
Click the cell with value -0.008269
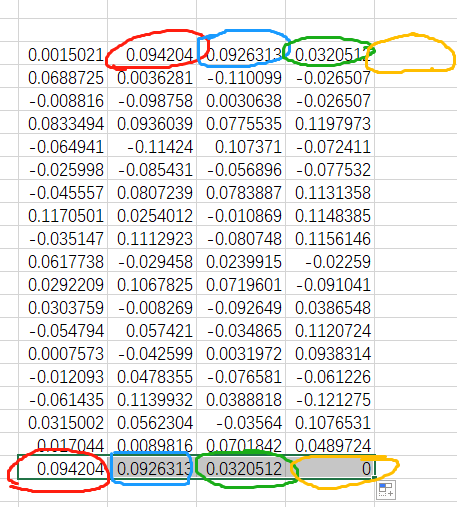[x=152, y=306]
